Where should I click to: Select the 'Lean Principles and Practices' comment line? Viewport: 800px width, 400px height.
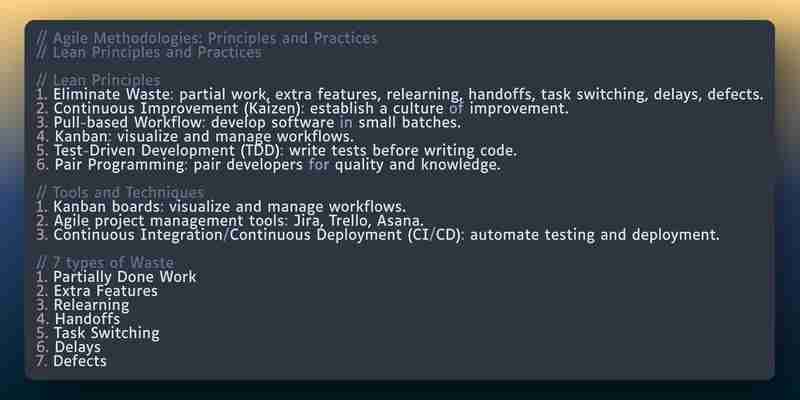149,52
